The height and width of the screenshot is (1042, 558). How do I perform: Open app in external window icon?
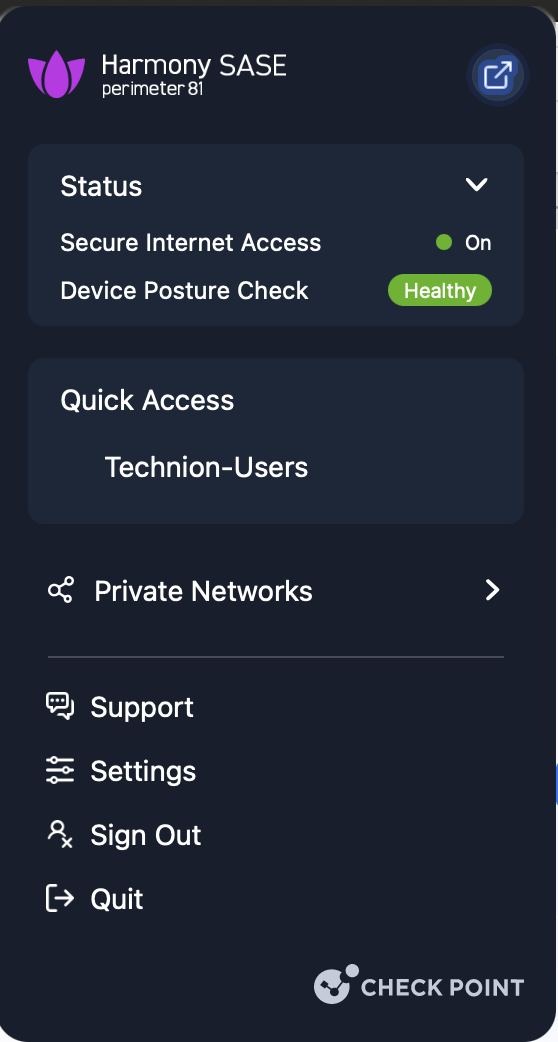click(x=498, y=75)
